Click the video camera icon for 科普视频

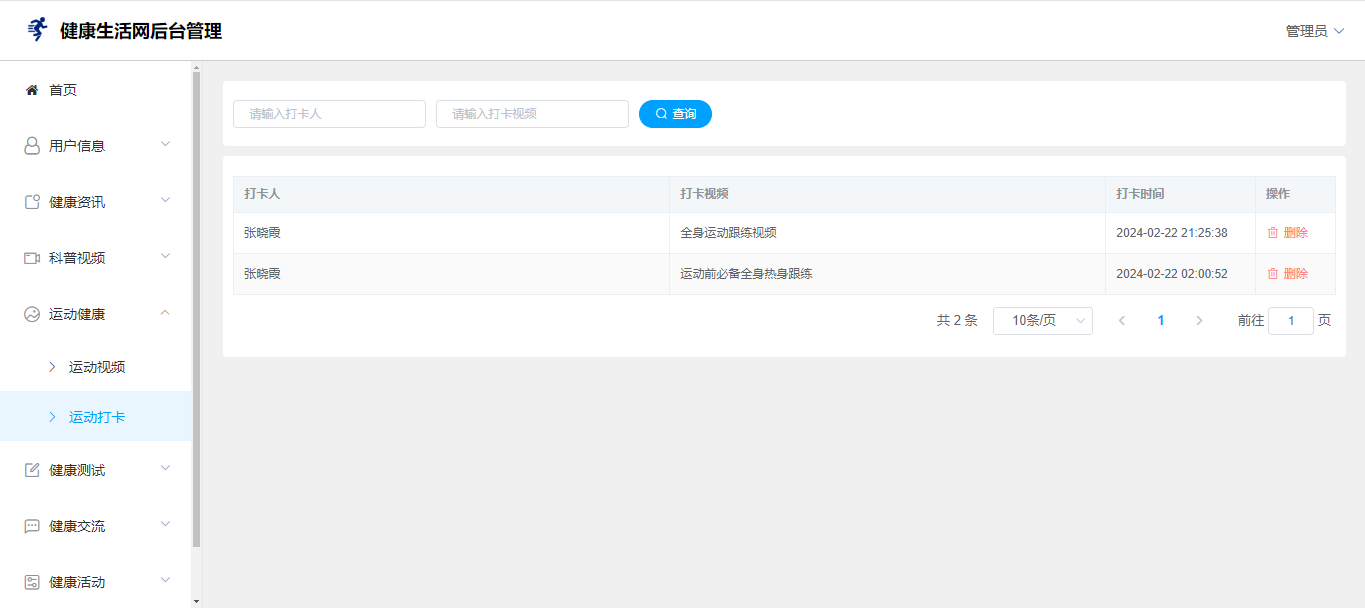[x=32, y=258]
